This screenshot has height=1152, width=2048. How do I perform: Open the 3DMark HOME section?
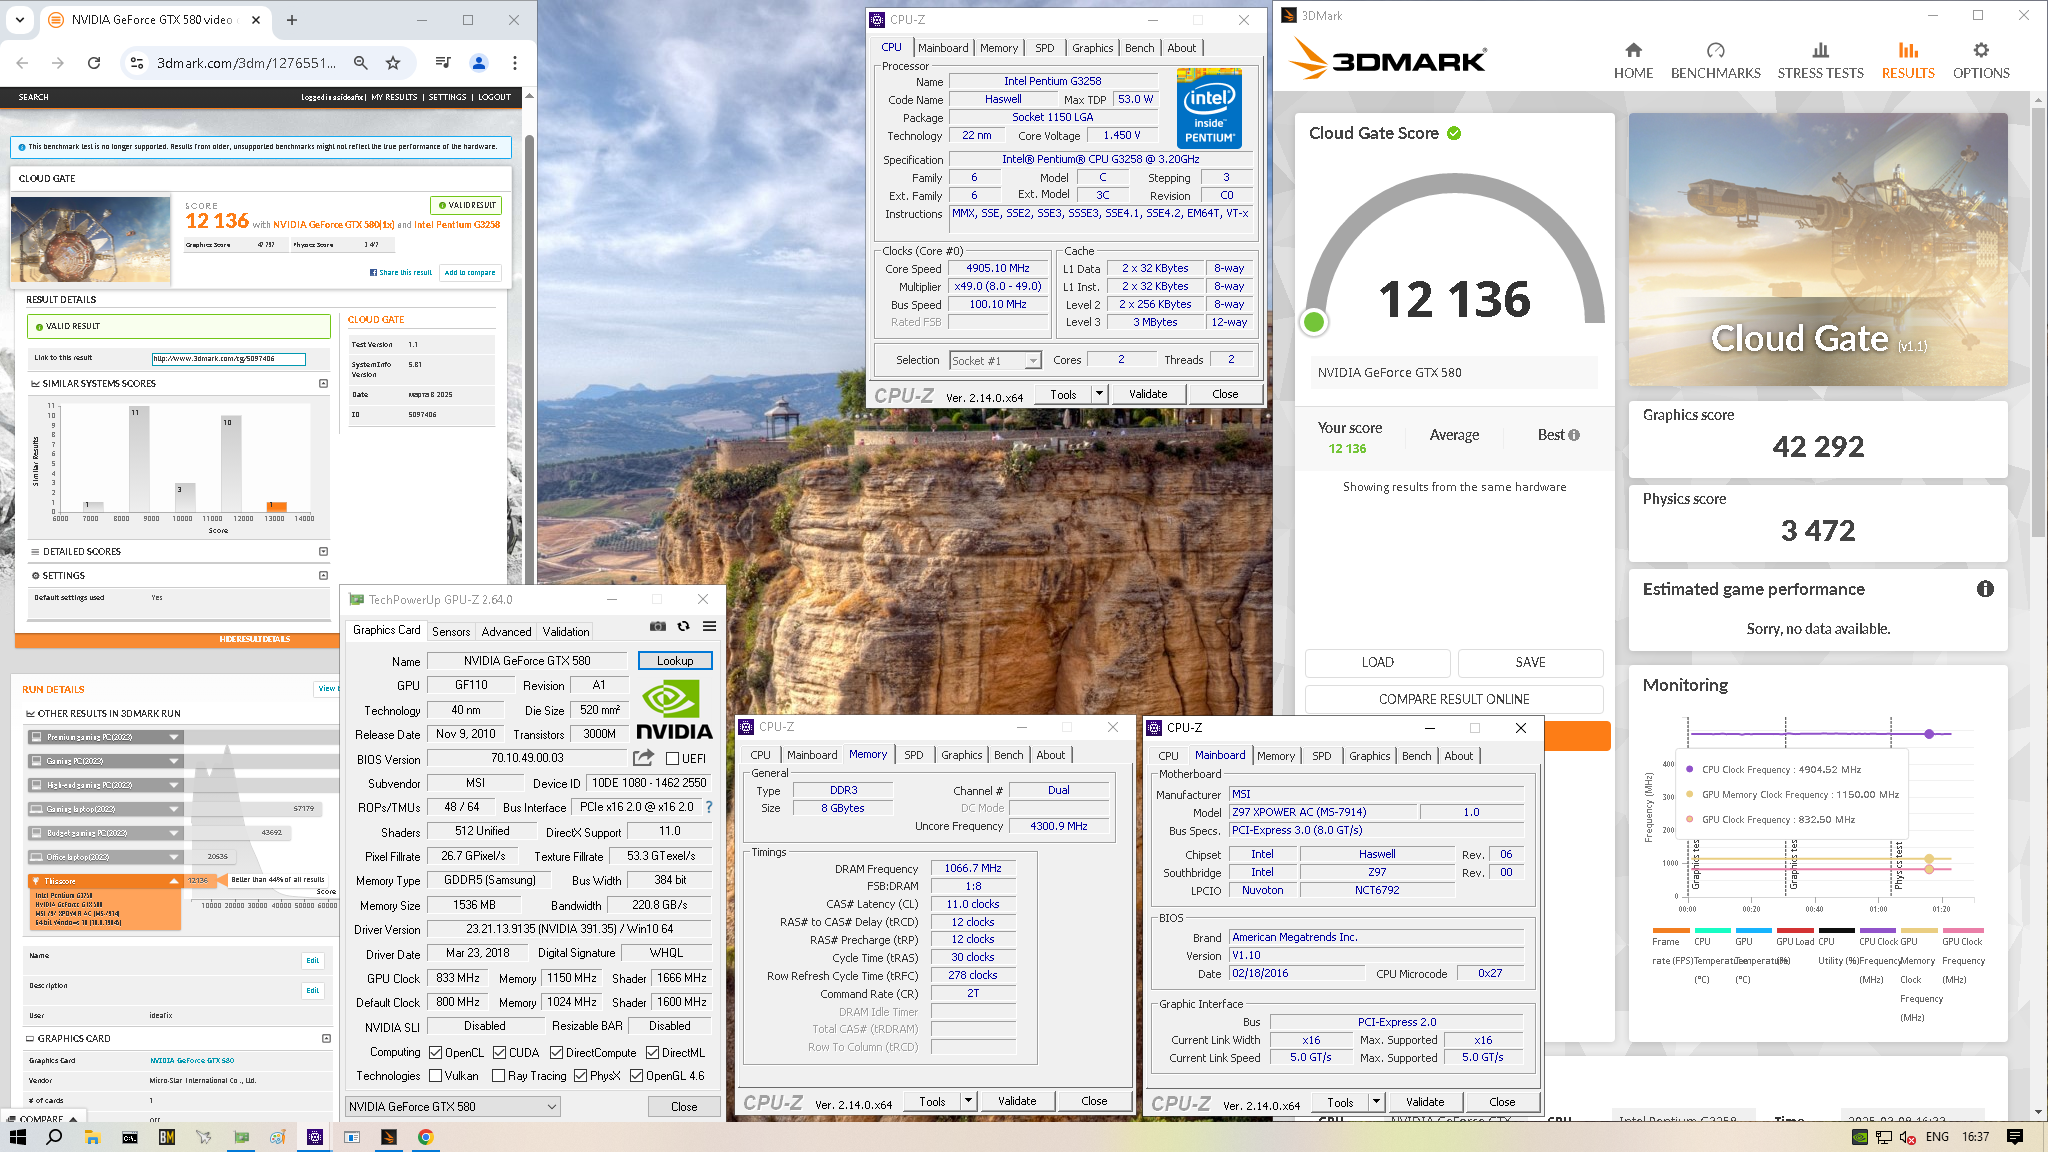point(1633,61)
